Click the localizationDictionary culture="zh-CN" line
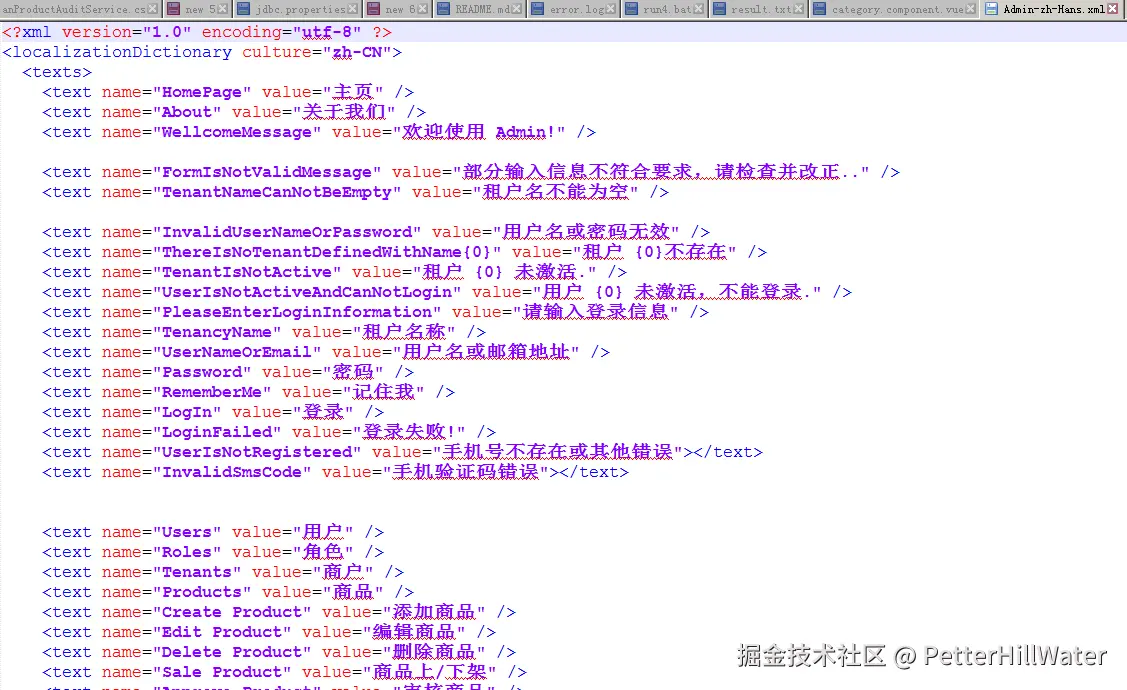 (202, 52)
